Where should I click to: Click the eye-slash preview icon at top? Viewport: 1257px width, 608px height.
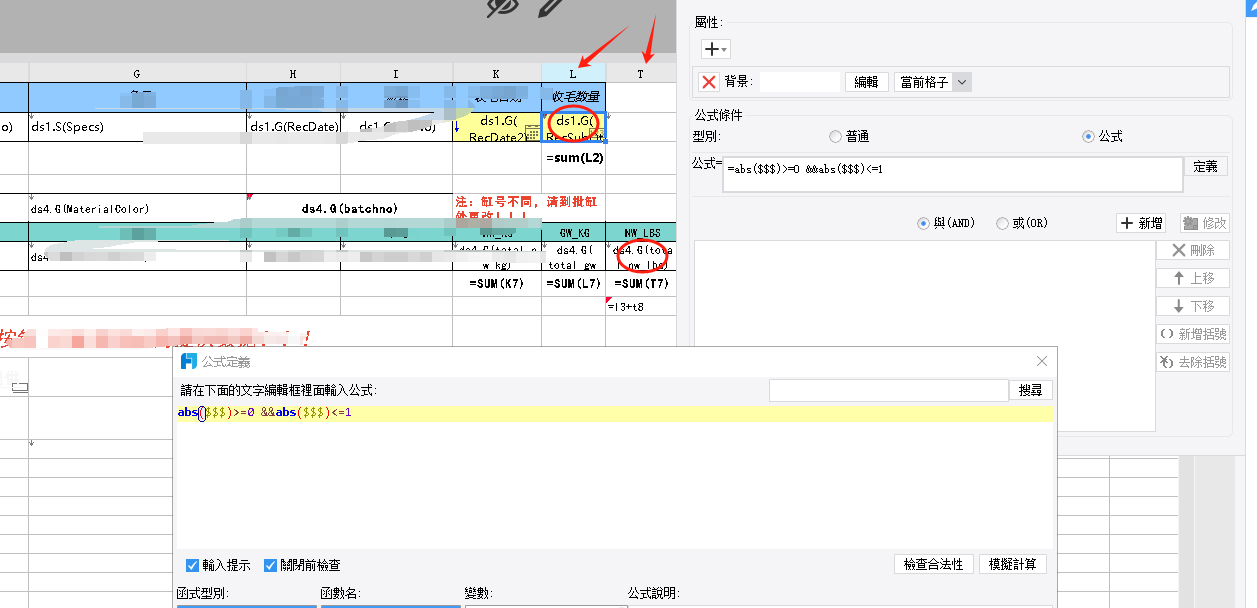[x=503, y=6]
